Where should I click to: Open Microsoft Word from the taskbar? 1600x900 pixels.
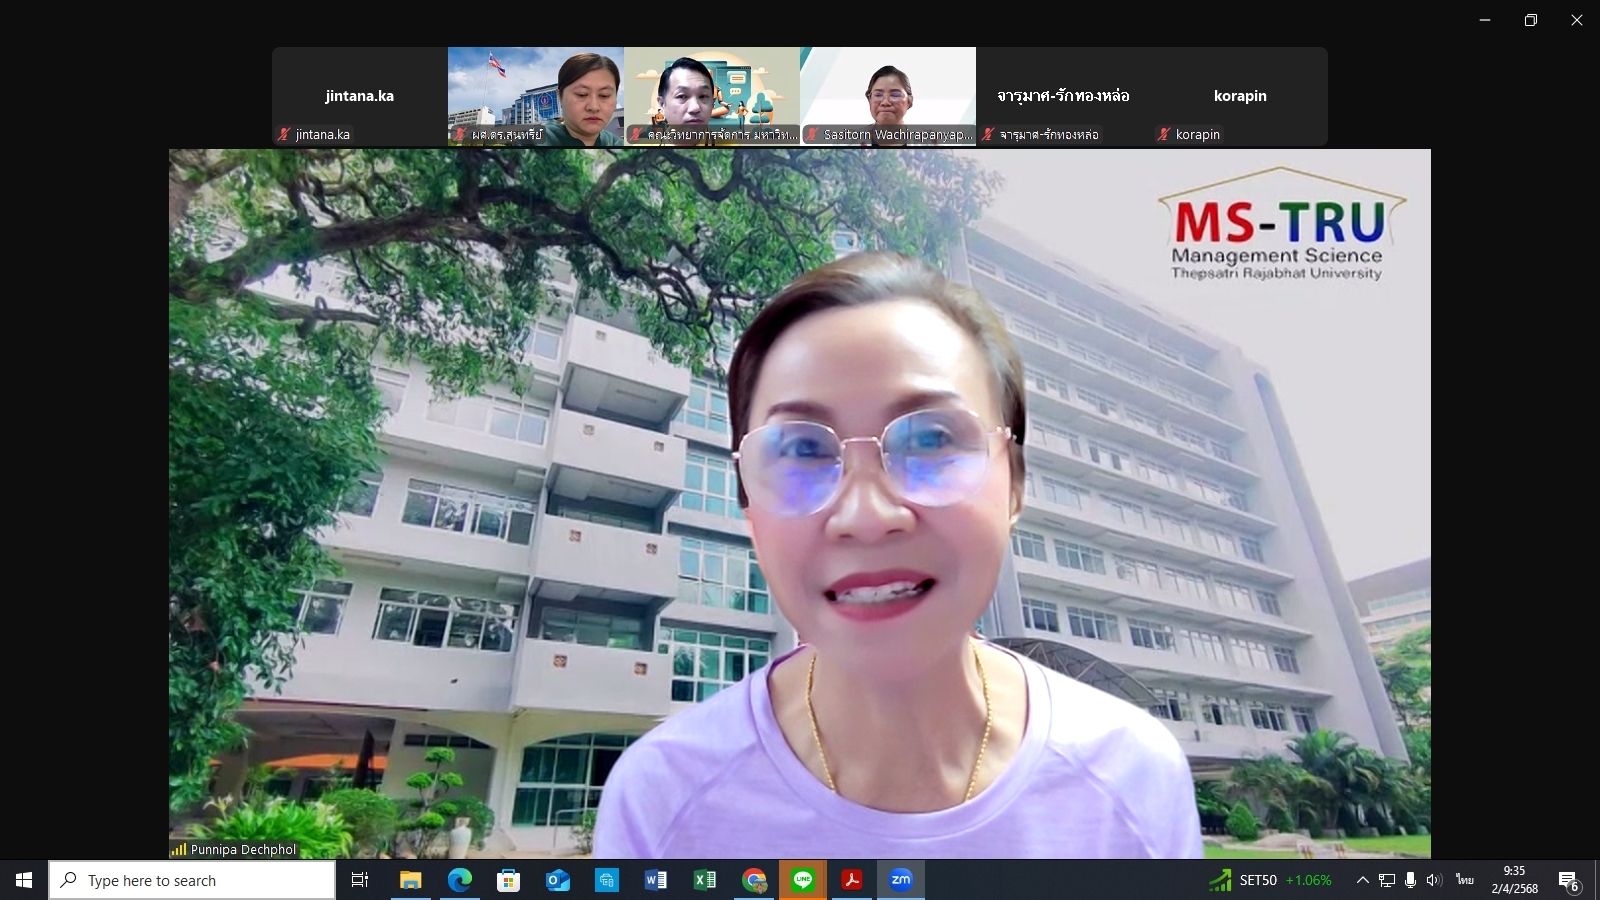[656, 880]
